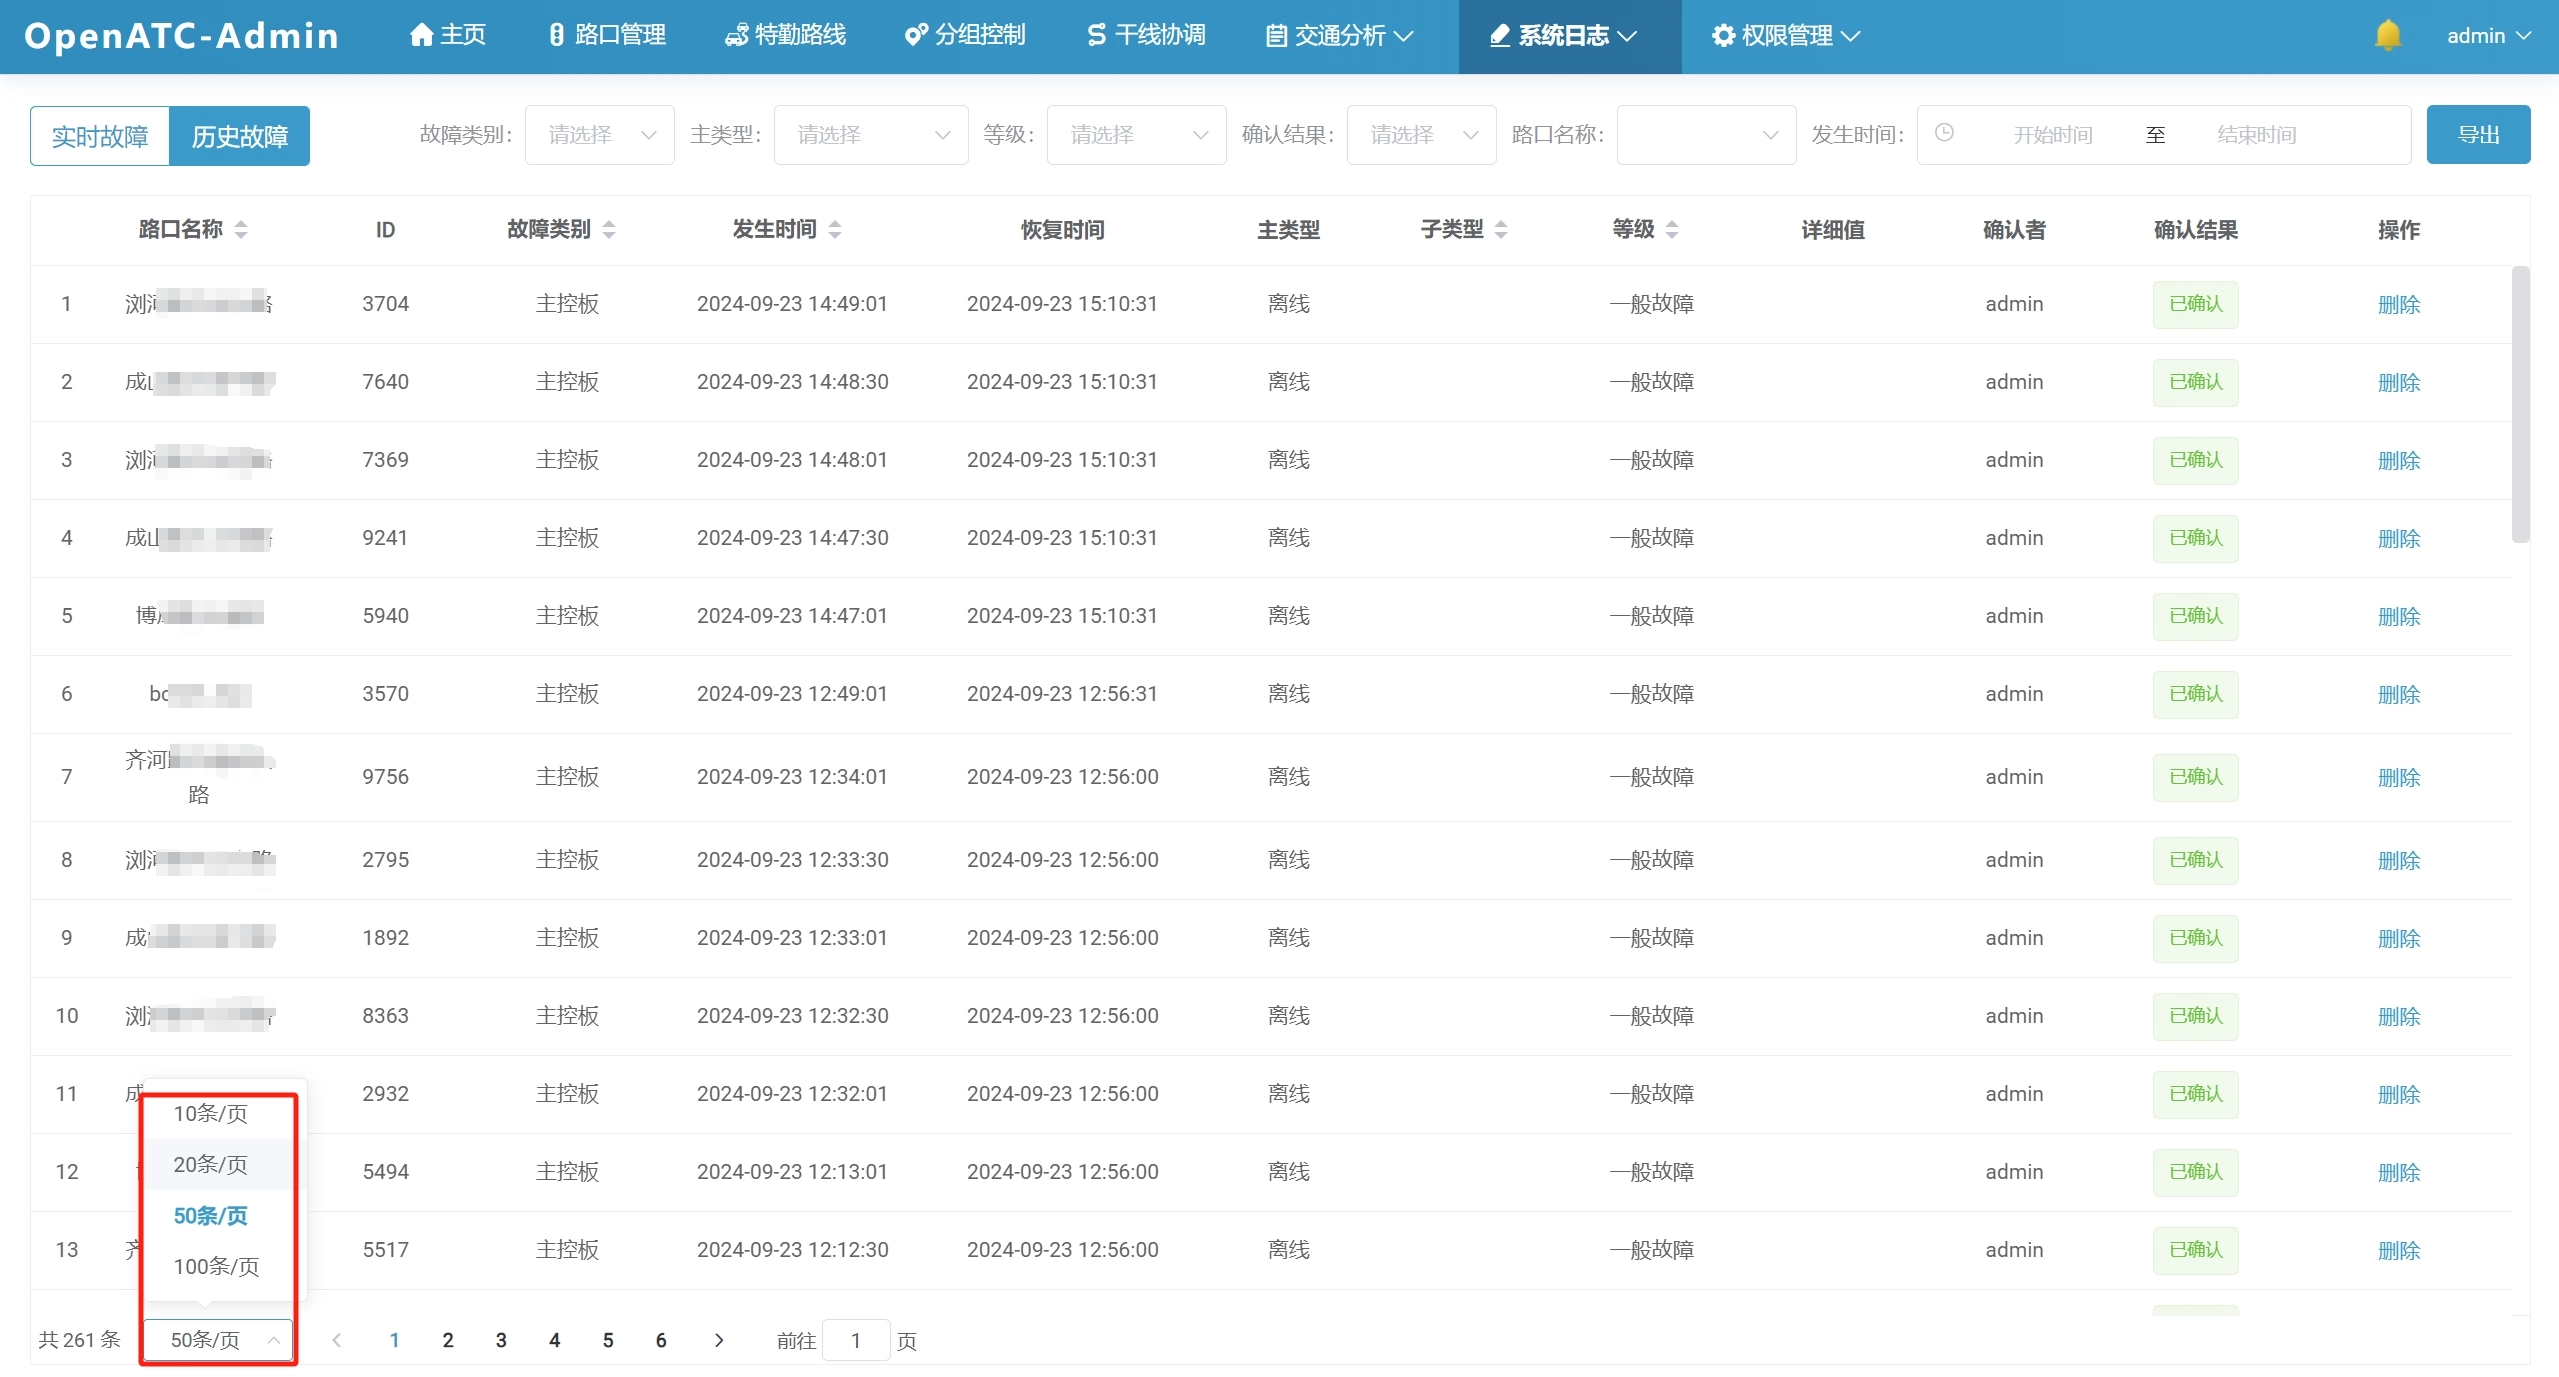Click the 等级 column sort icon
2559x1377 pixels.
1672,230
